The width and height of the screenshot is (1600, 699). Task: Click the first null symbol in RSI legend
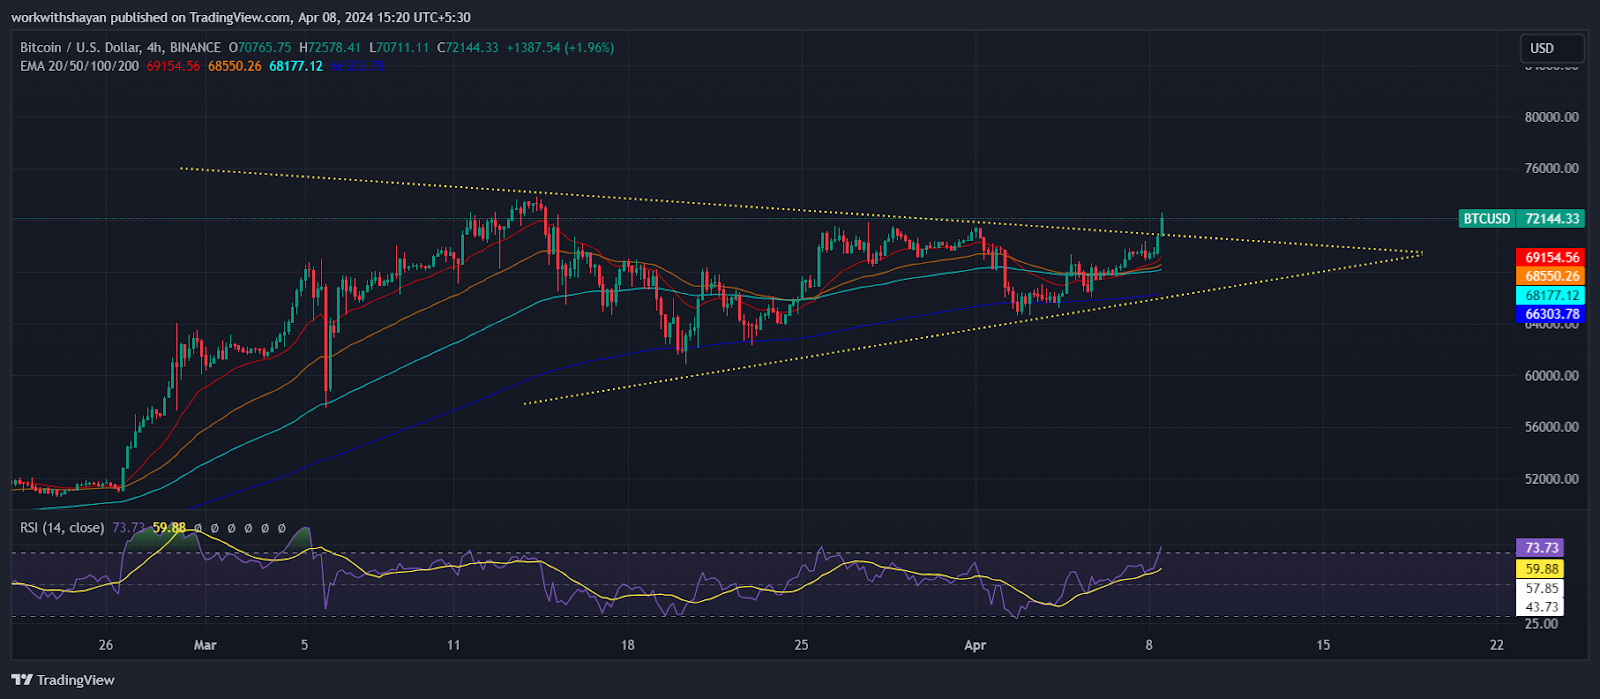(198, 528)
